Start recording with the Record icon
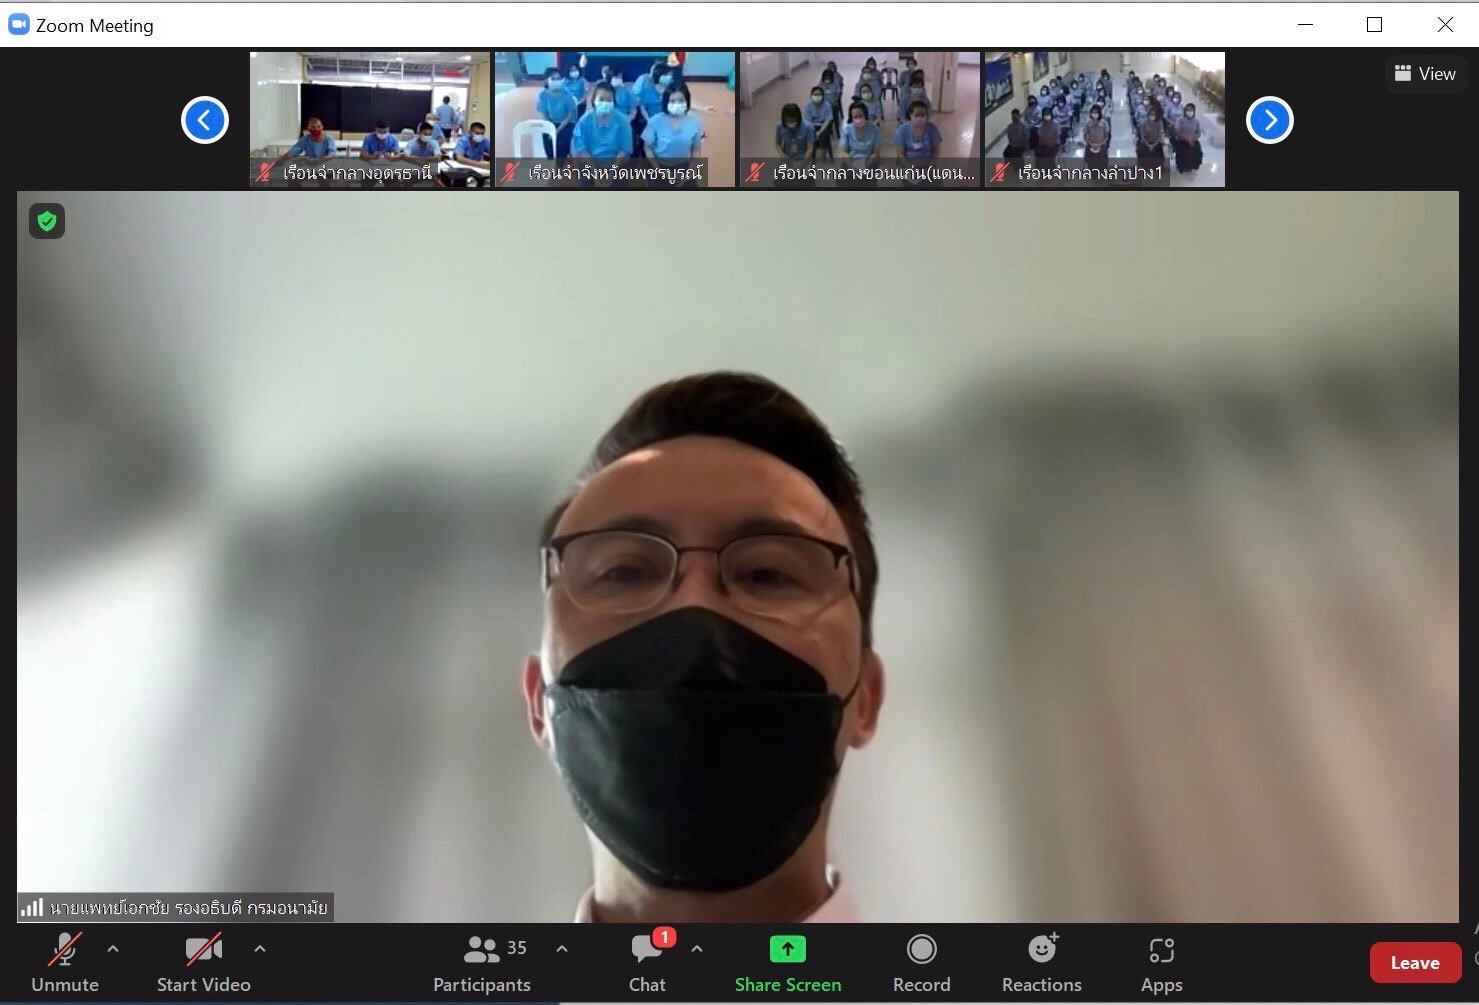The image size is (1479, 1005). point(921,949)
